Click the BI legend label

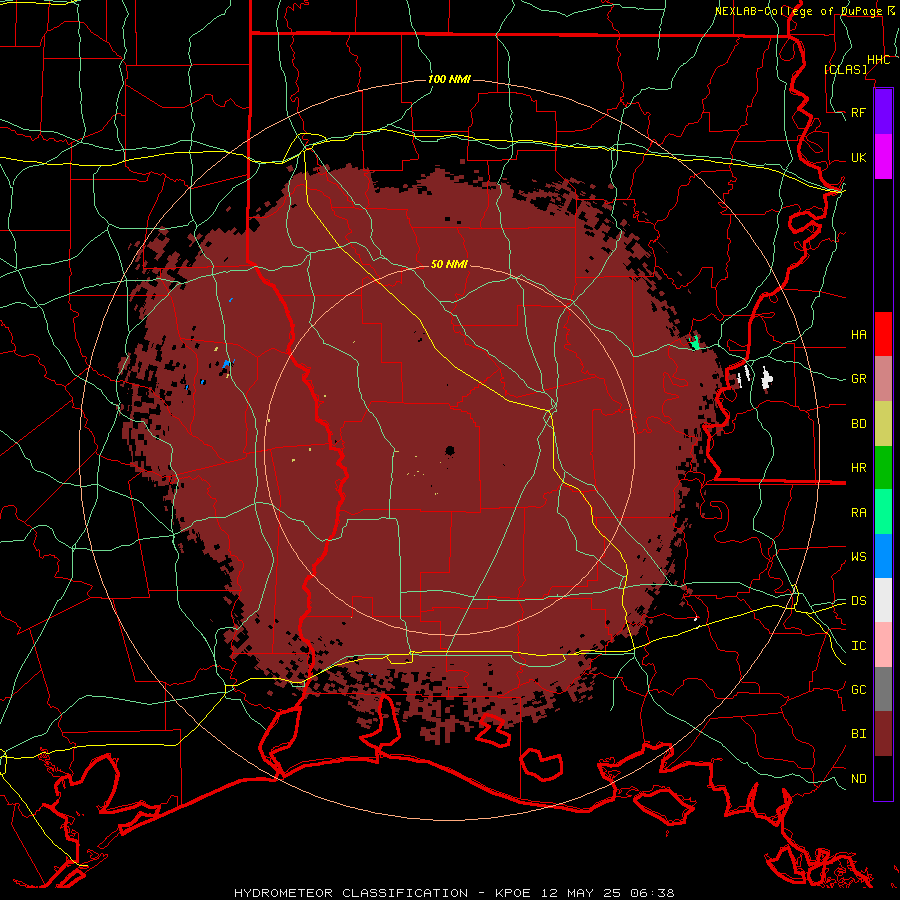[x=859, y=734]
